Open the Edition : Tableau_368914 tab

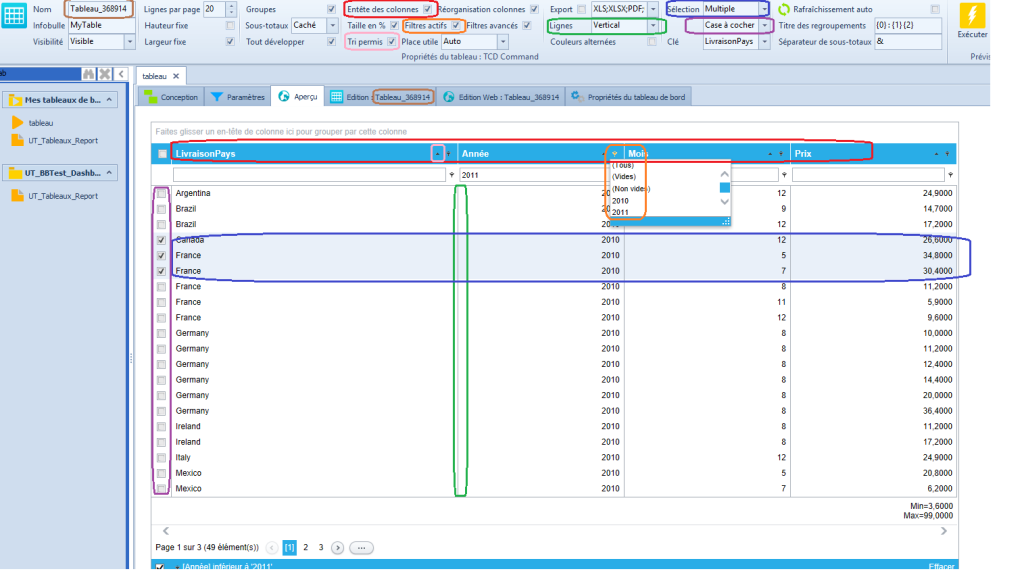[381, 97]
